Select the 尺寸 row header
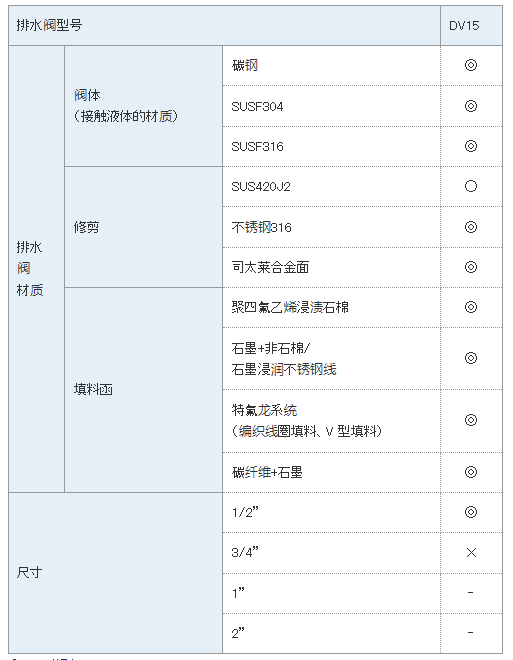 pyautogui.click(x=115, y=572)
